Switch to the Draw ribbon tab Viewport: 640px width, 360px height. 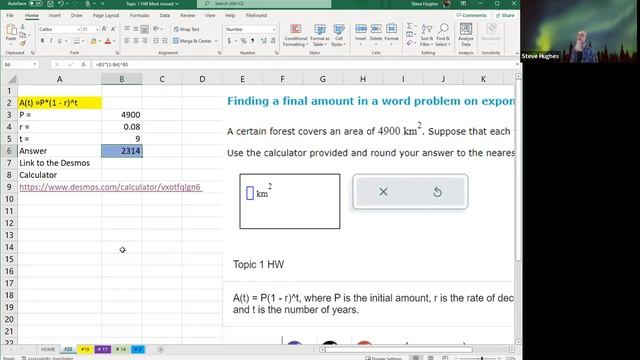pos(76,16)
